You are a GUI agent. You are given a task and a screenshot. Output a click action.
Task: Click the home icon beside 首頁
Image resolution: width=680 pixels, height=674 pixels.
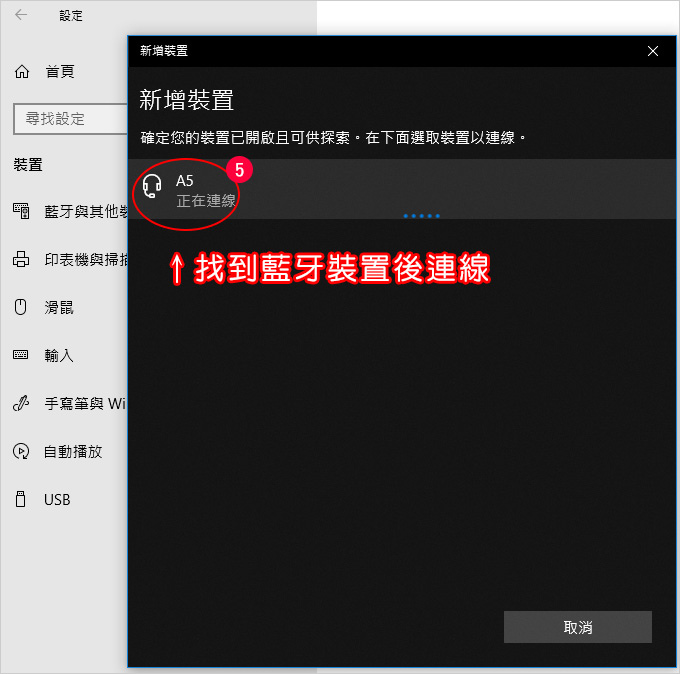tap(22, 72)
